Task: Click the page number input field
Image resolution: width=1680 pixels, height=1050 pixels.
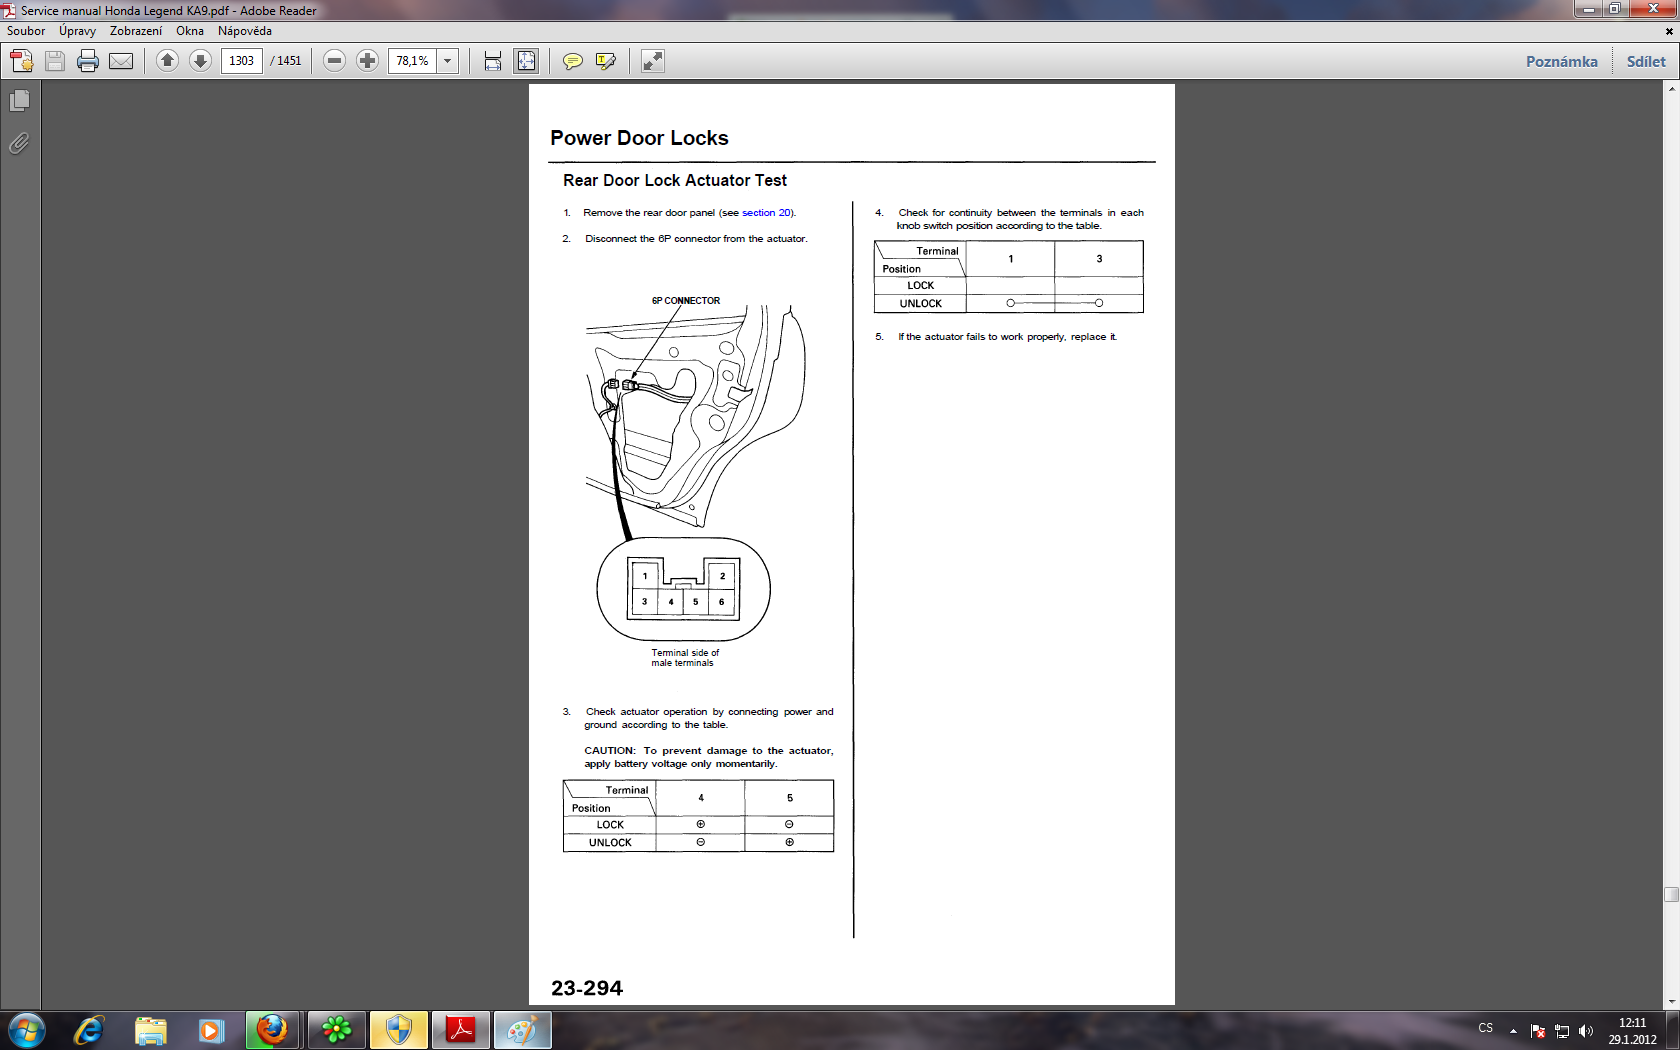Action: pyautogui.click(x=241, y=61)
